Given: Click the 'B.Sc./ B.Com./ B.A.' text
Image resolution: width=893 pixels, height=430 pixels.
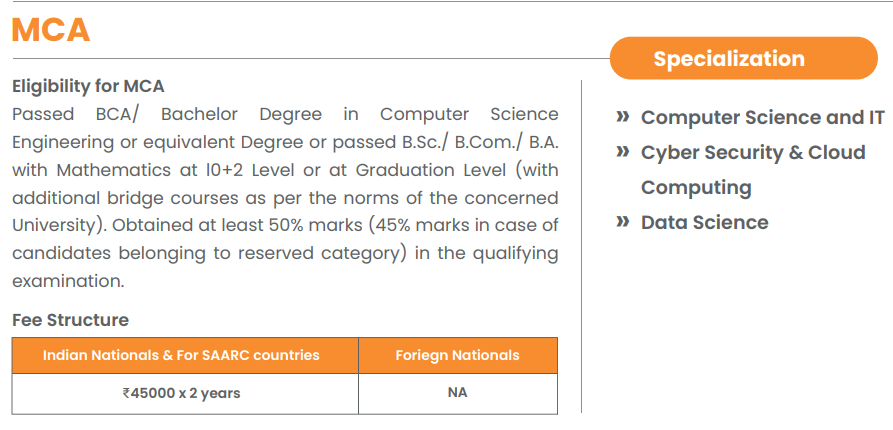Looking at the screenshot, I should (490, 142).
